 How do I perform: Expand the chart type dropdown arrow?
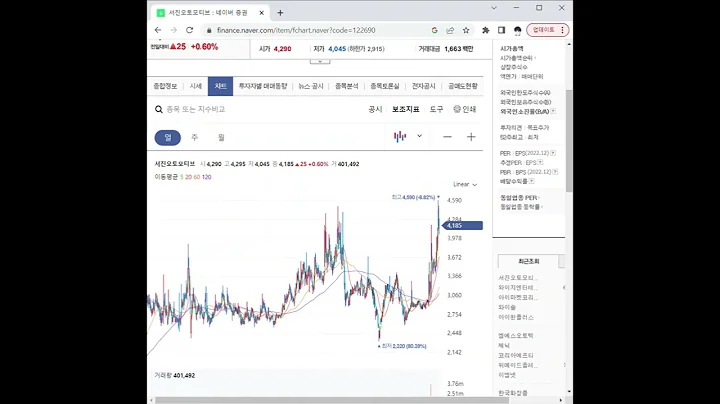419,136
